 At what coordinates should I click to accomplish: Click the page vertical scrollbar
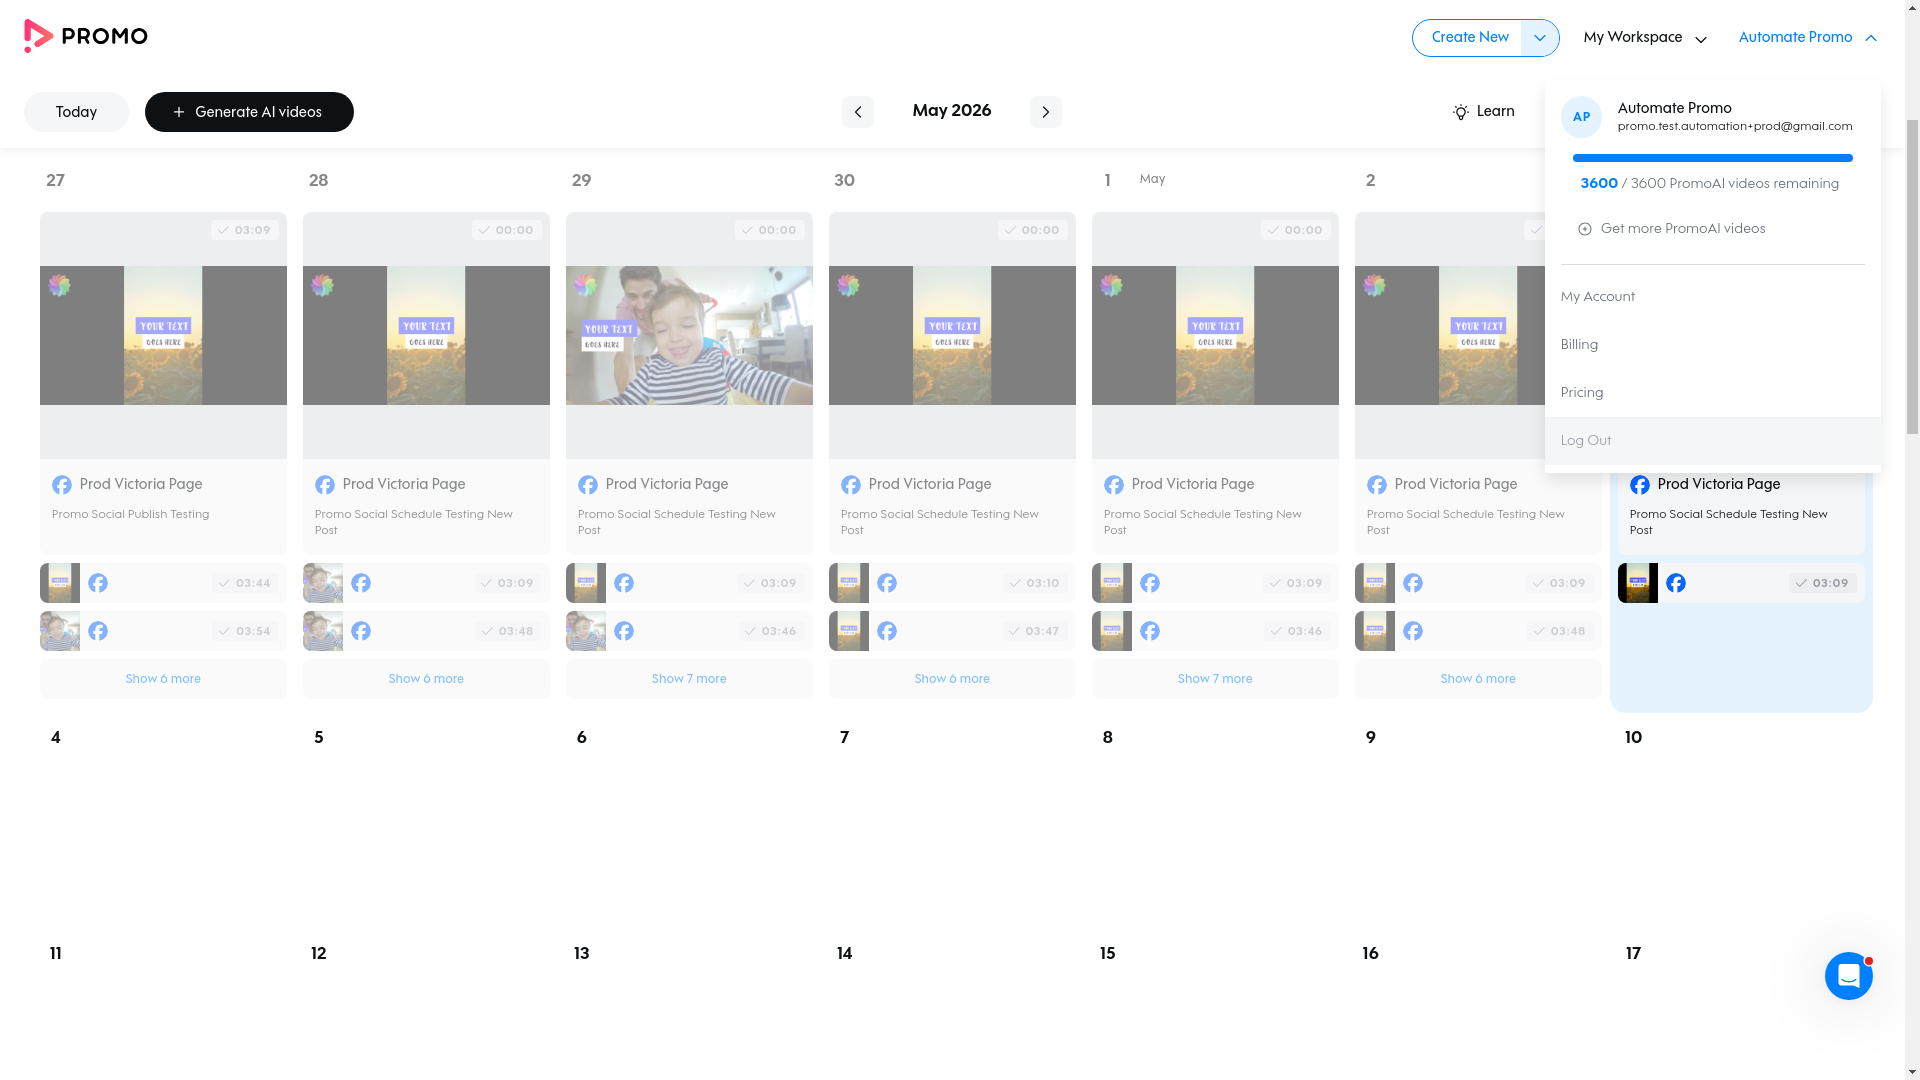[x=1912, y=275]
